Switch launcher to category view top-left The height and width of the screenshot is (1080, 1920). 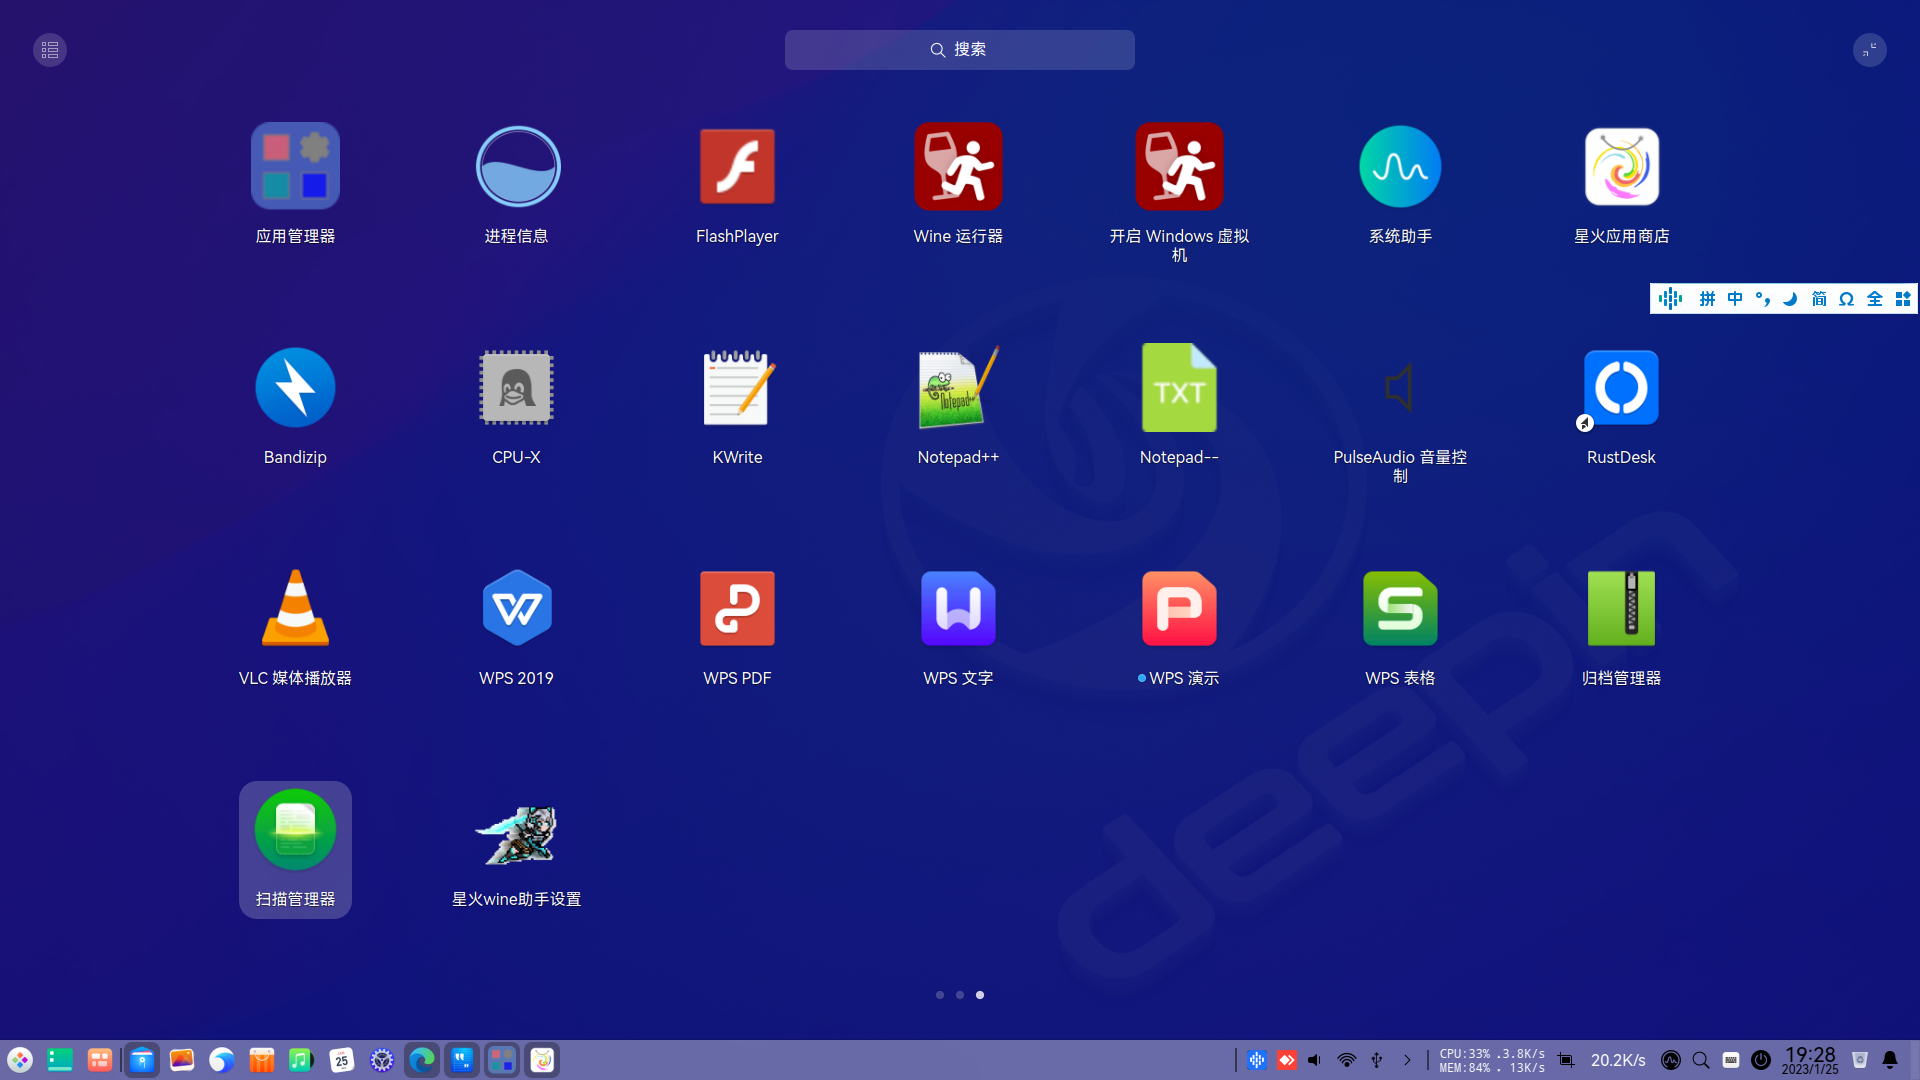(48, 49)
